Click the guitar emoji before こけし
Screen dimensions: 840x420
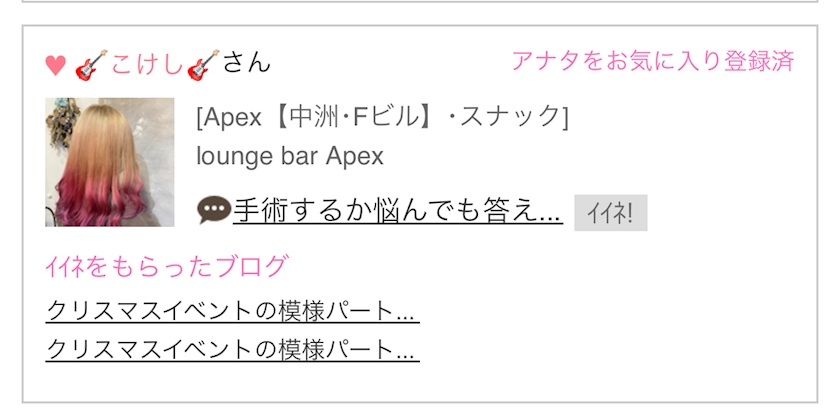[91, 65]
